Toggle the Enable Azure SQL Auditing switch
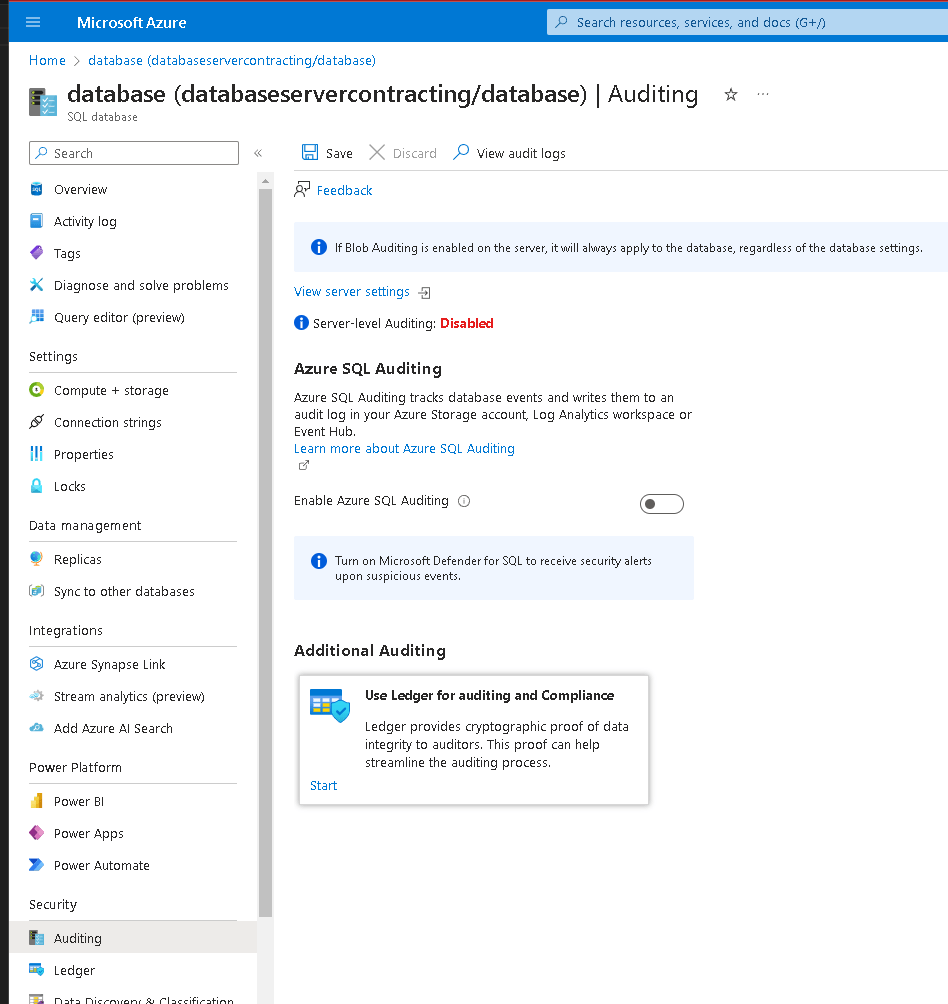Viewport: 948px width, 1004px height. pyautogui.click(x=662, y=504)
